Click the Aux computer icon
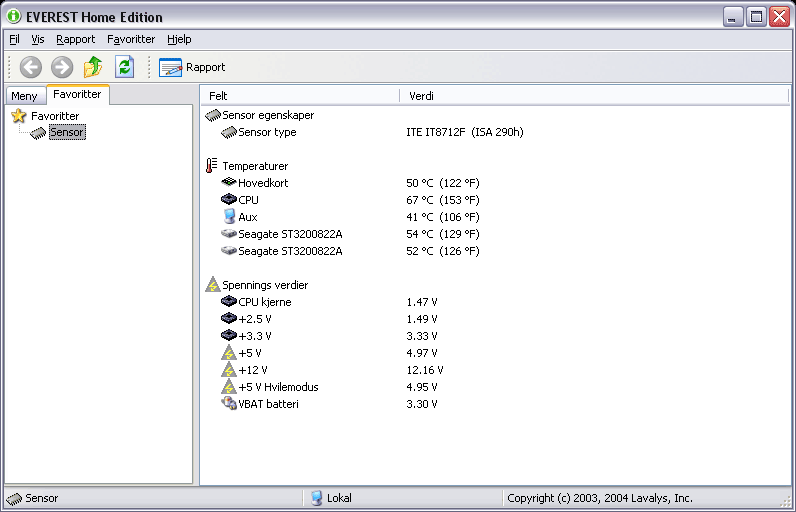 (x=229, y=217)
